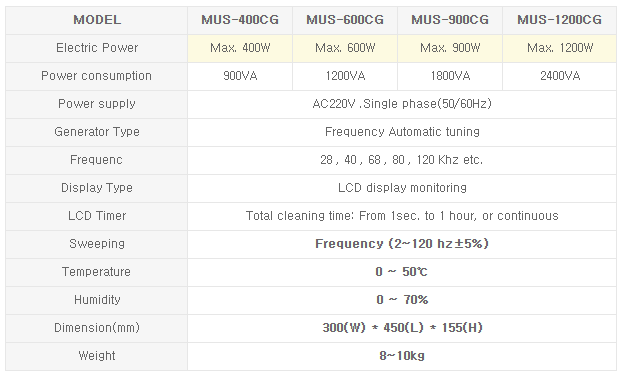Click LCD display monitoring text

coord(402,188)
